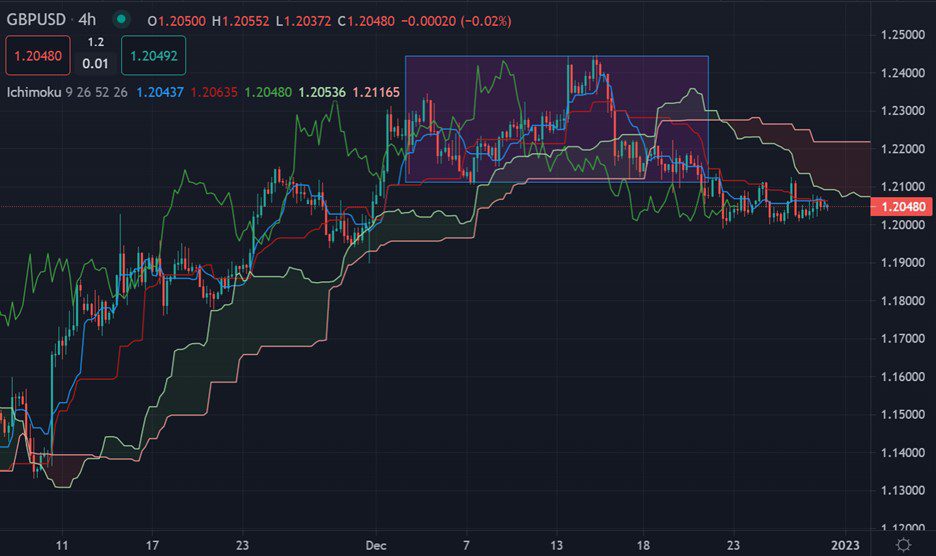936x556 pixels.
Task: Click the green market status dot
Action: (x=121, y=20)
